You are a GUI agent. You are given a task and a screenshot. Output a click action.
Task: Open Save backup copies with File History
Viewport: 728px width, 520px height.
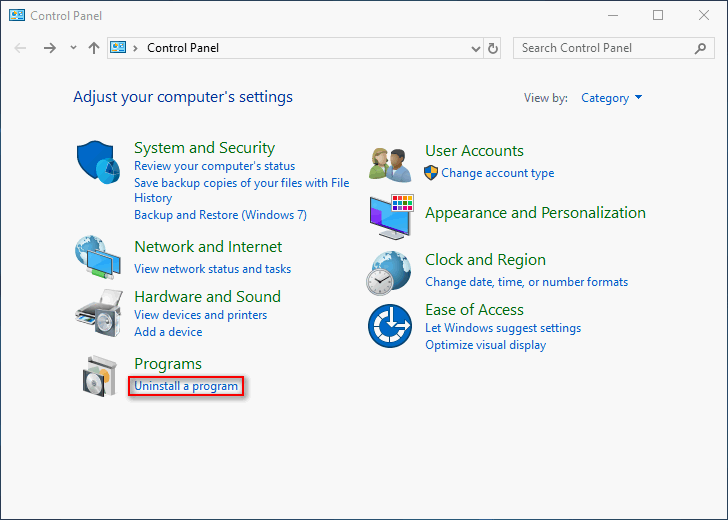coord(241,190)
